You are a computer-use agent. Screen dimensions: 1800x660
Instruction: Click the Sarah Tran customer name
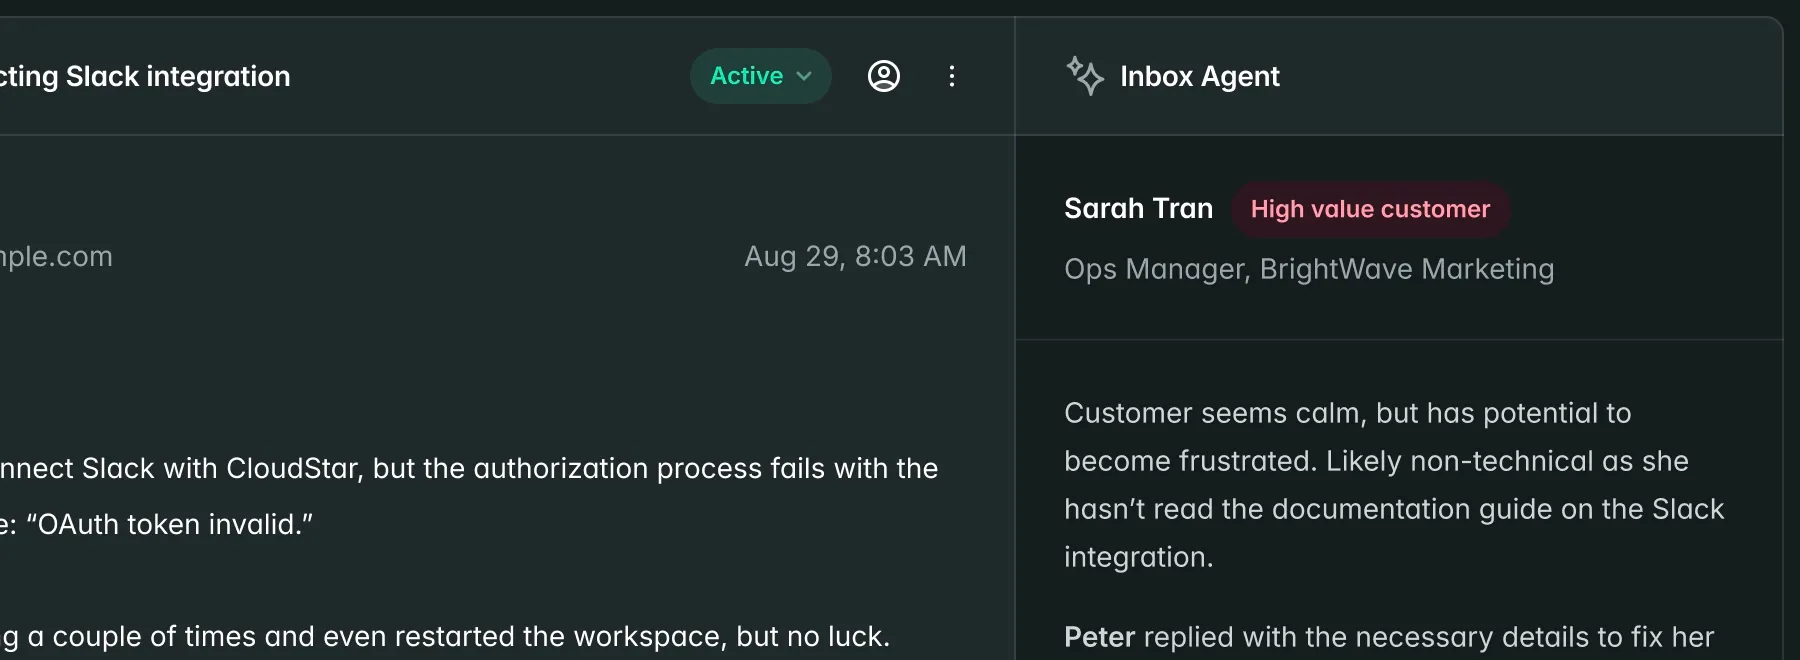[1138, 208]
